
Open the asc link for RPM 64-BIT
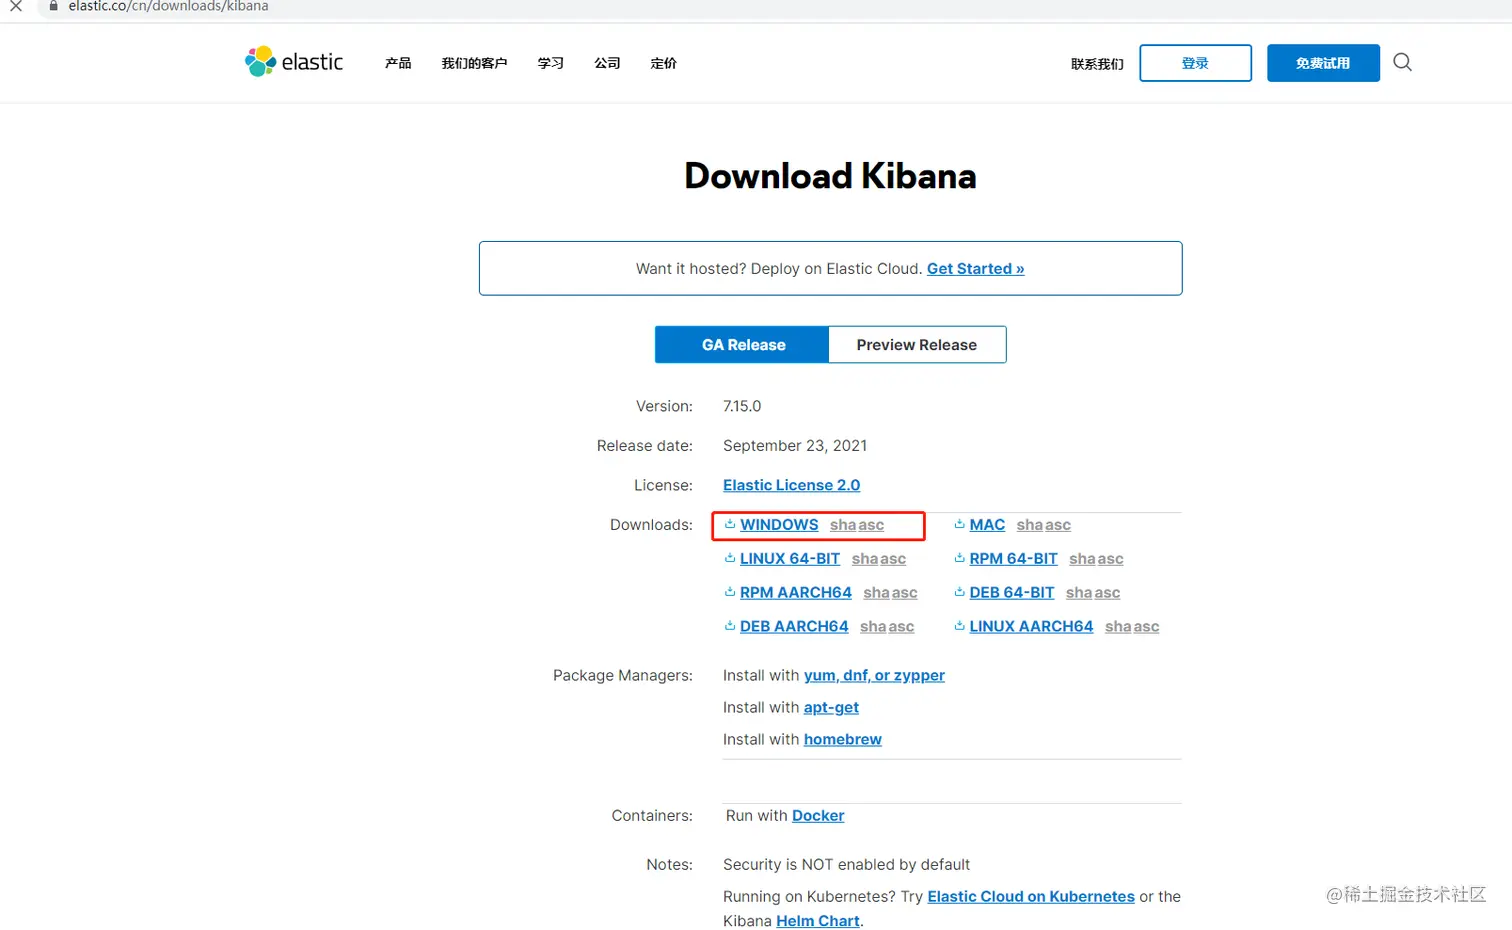(x=1110, y=559)
